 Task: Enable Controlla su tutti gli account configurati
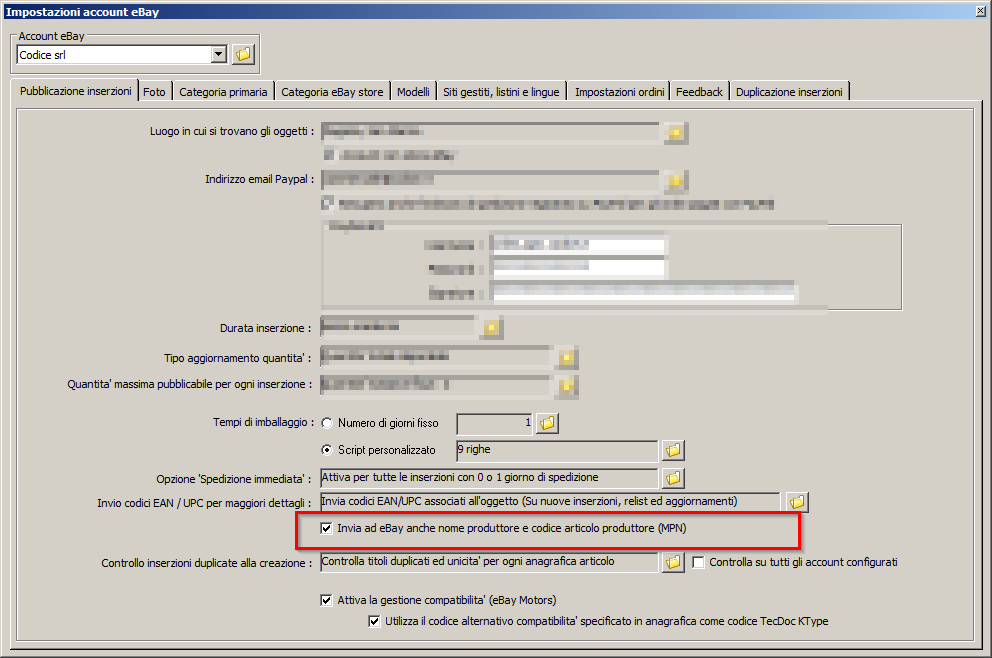(x=698, y=562)
